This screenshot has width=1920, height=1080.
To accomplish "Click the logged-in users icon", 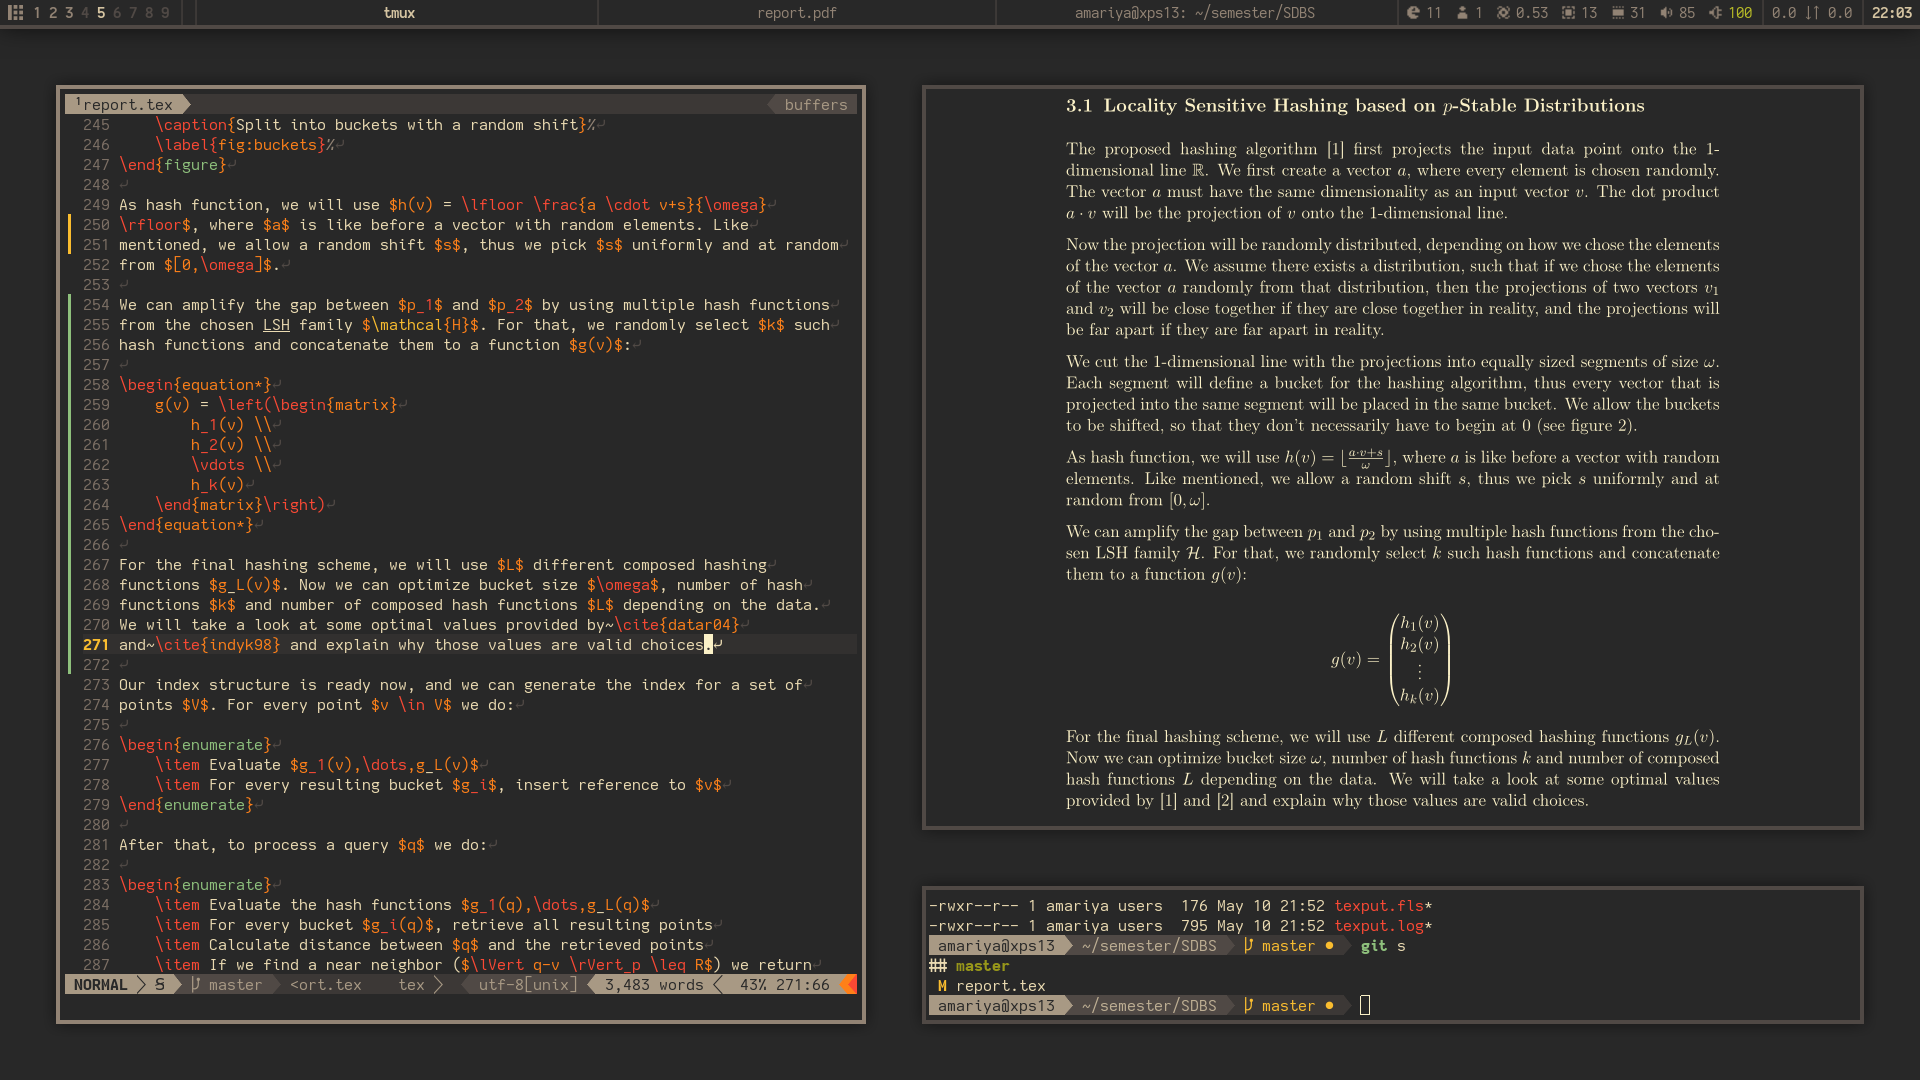I will click(1462, 13).
